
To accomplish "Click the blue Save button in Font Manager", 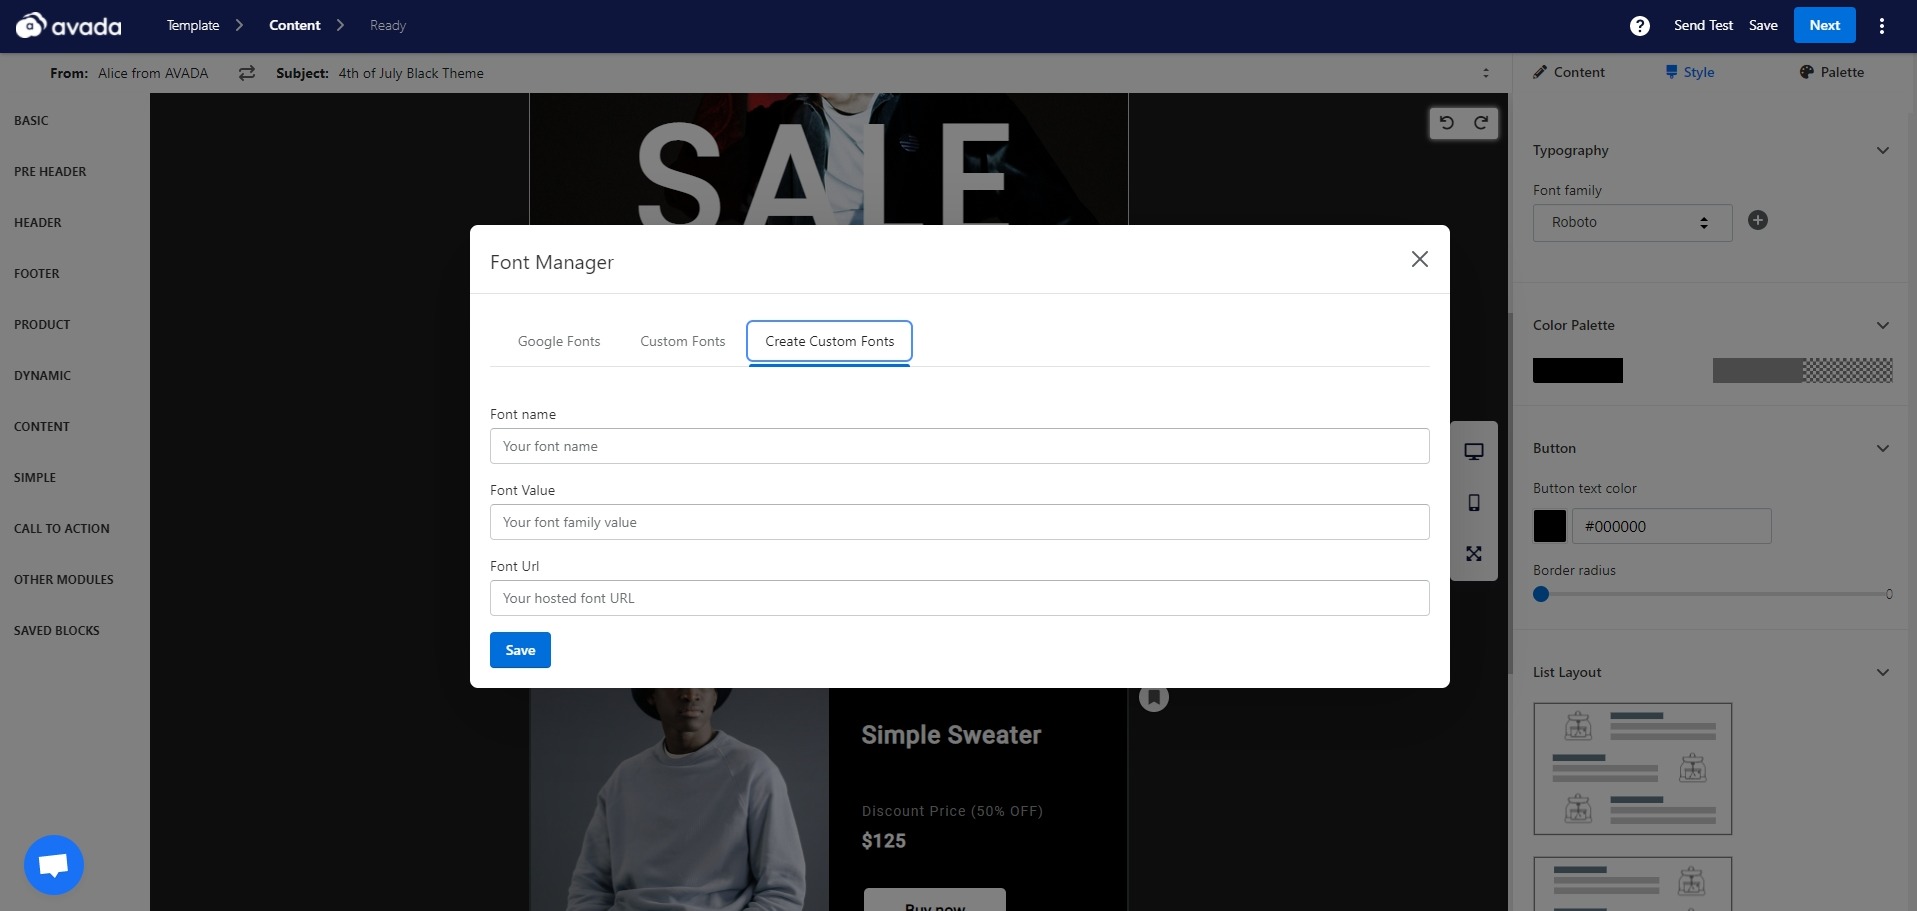I will point(520,650).
